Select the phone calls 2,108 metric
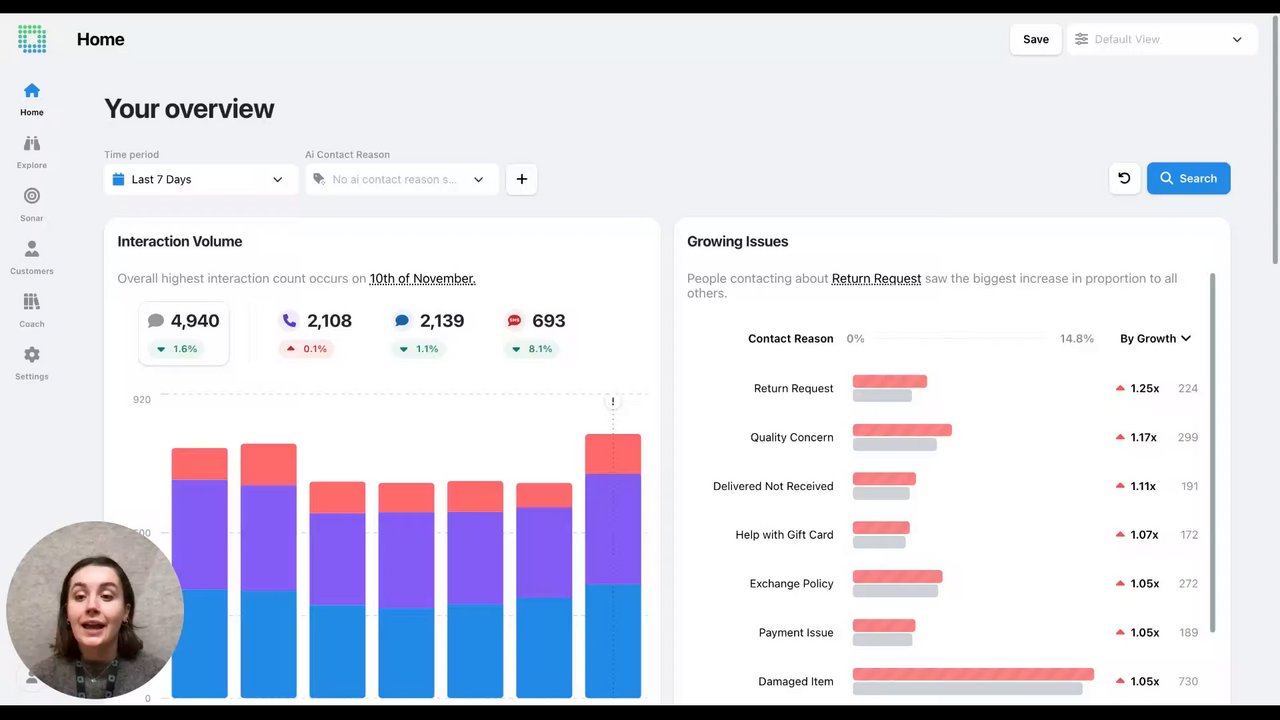1280x720 pixels. 315,333
